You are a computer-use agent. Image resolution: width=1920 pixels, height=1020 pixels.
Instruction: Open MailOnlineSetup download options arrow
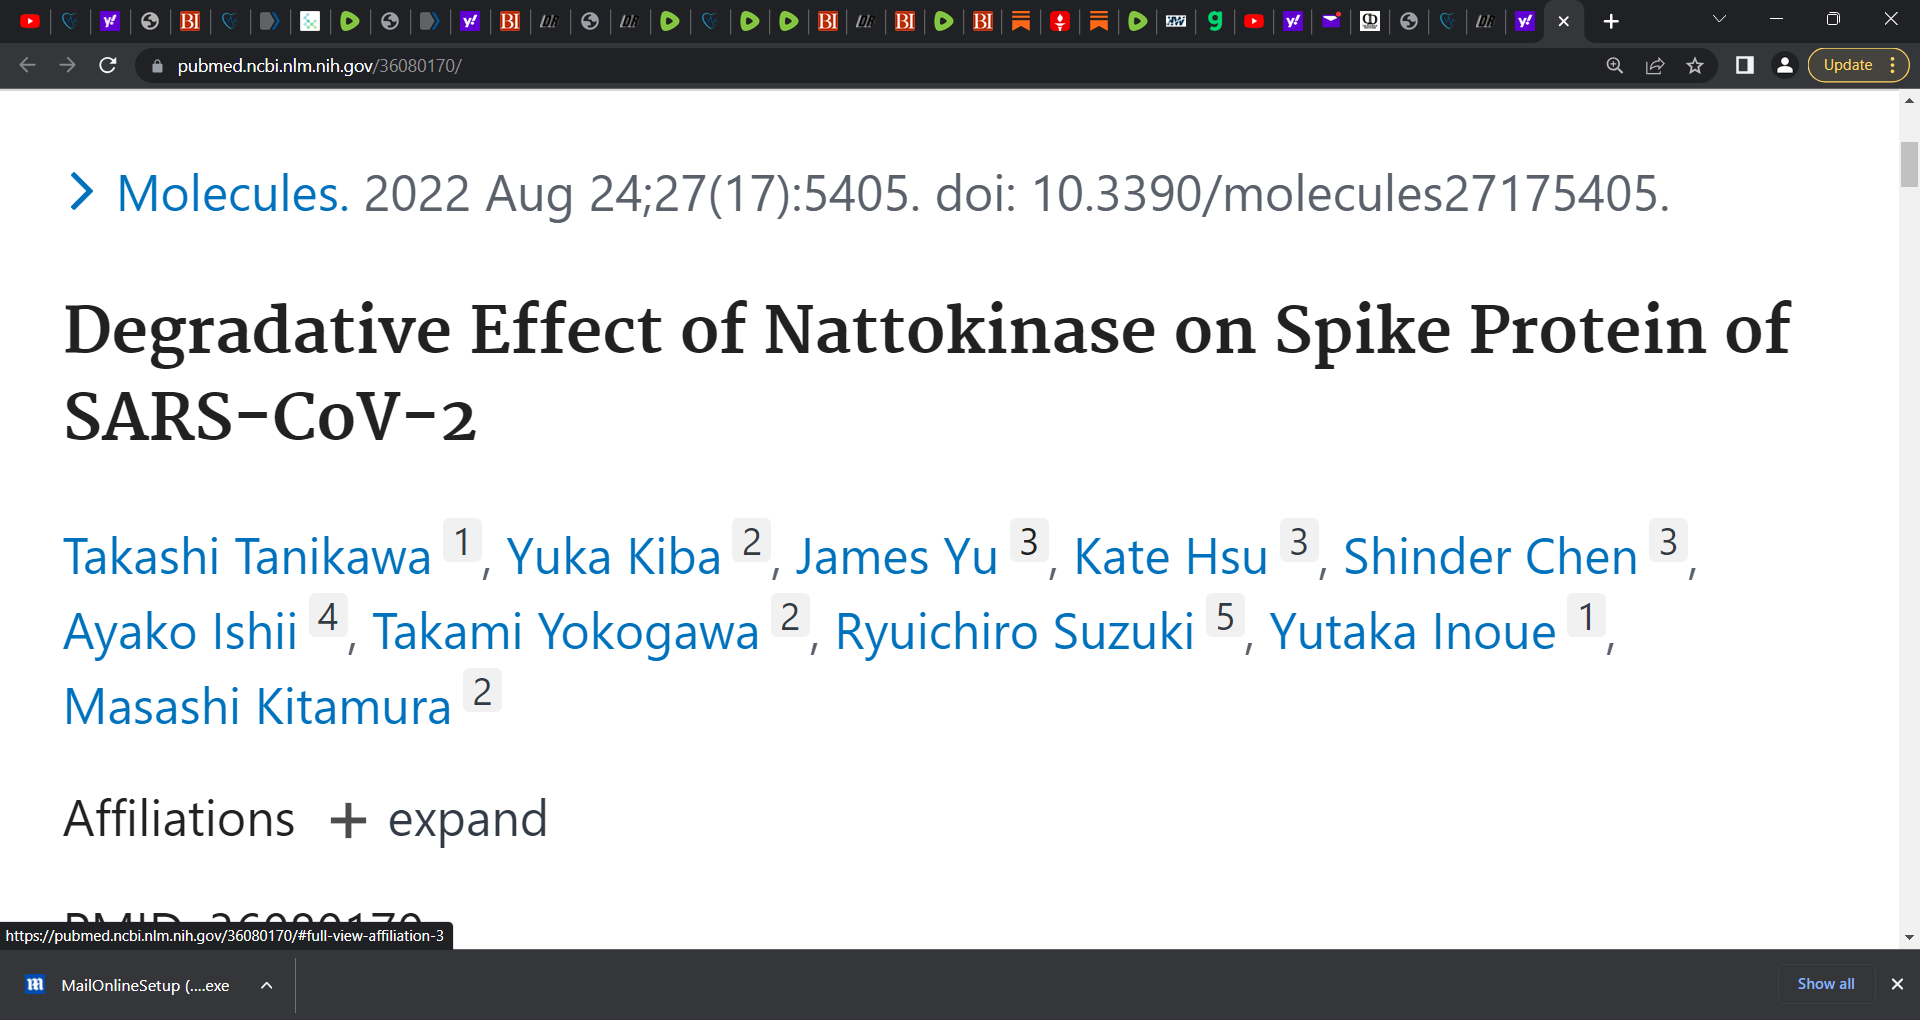266,985
